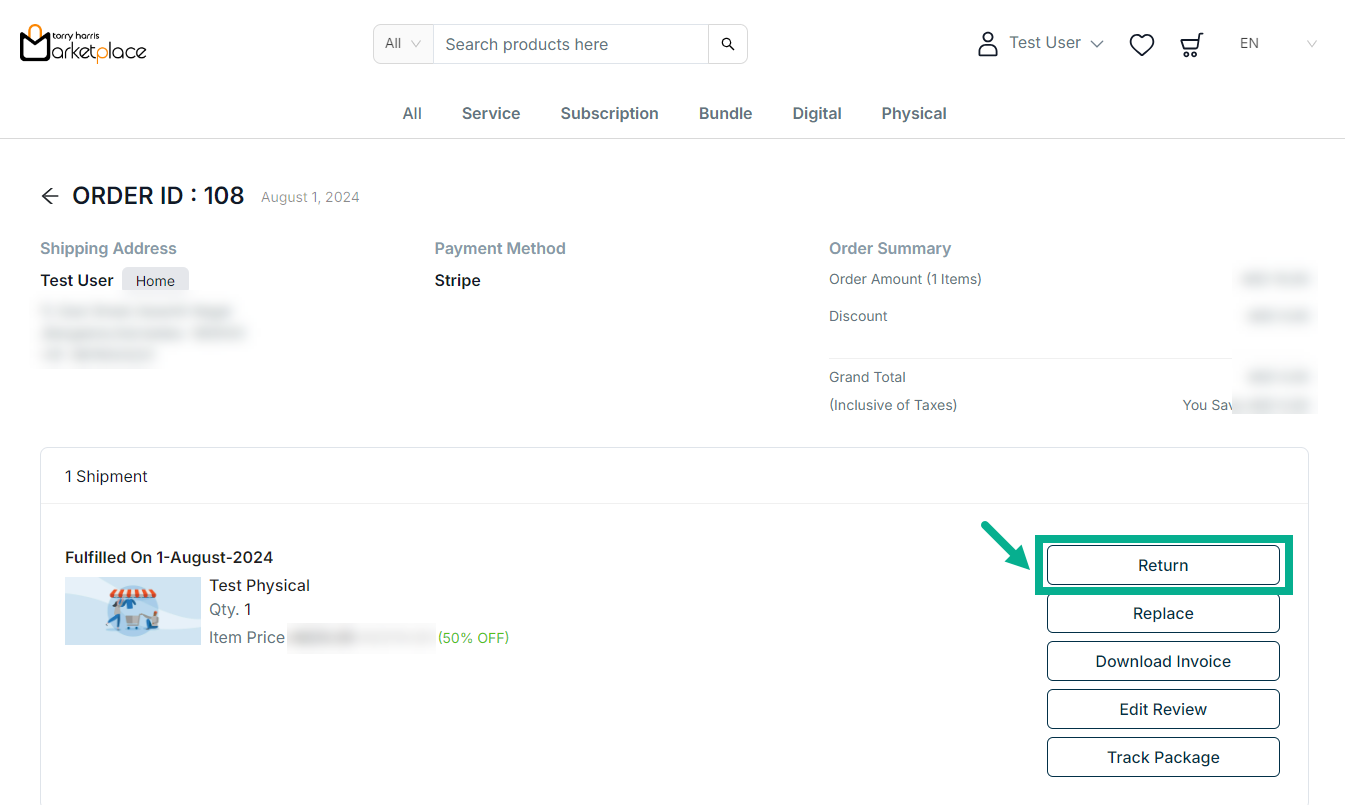Viewport: 1345px width, 805px height.
Task: Go to the Digital category tab
Action: pyautogui.click(x=816, y=113)
